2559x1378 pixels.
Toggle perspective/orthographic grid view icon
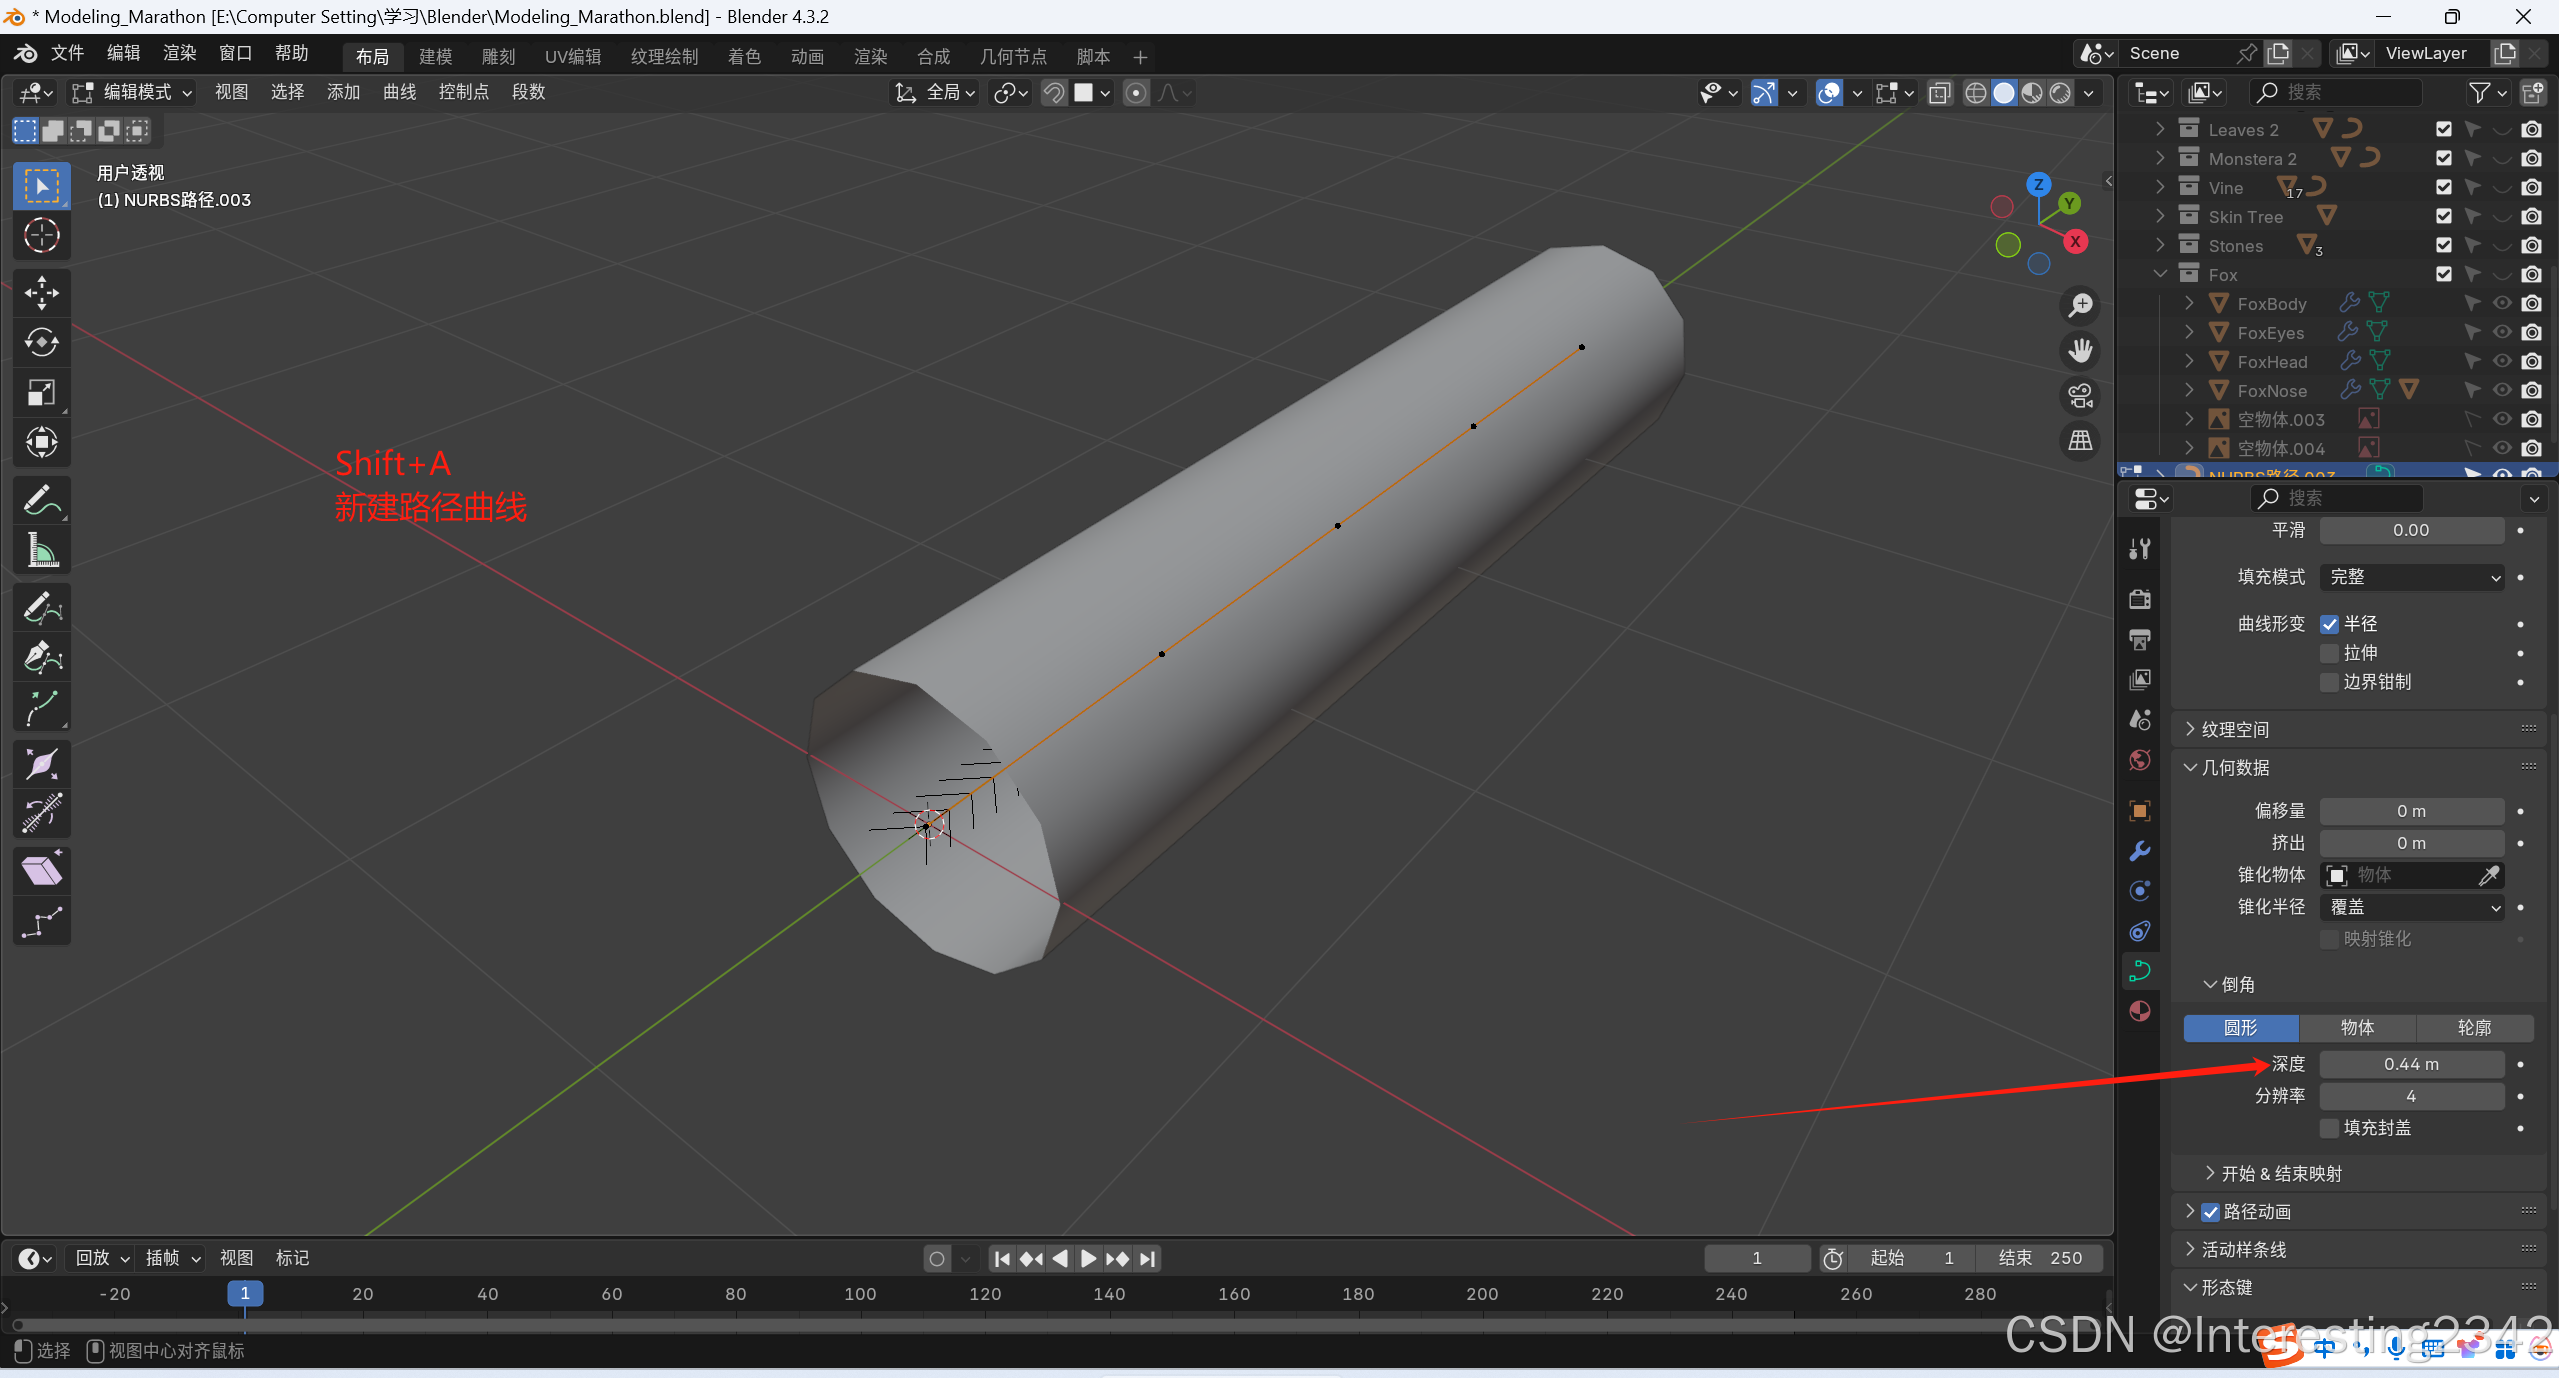pyautogui.click(x=2081, y=441)
